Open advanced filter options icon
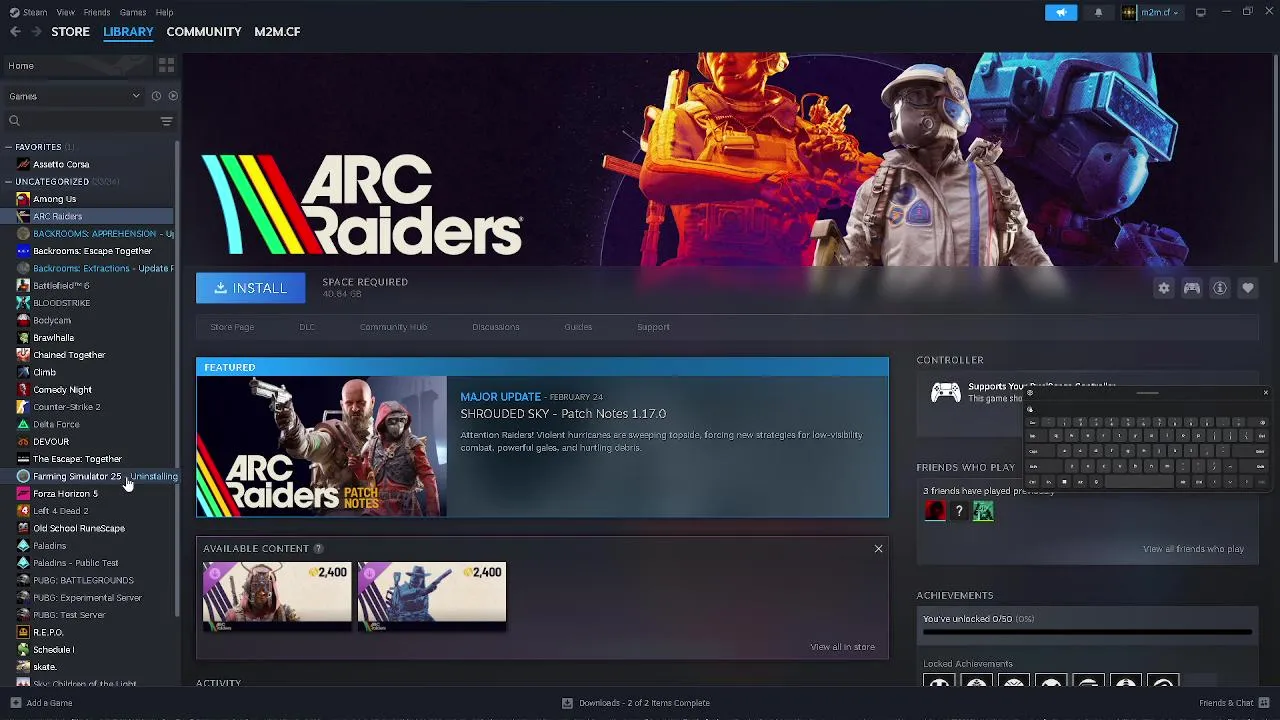The height and width of the screenshot is (720, 1280). pos(166,121)
